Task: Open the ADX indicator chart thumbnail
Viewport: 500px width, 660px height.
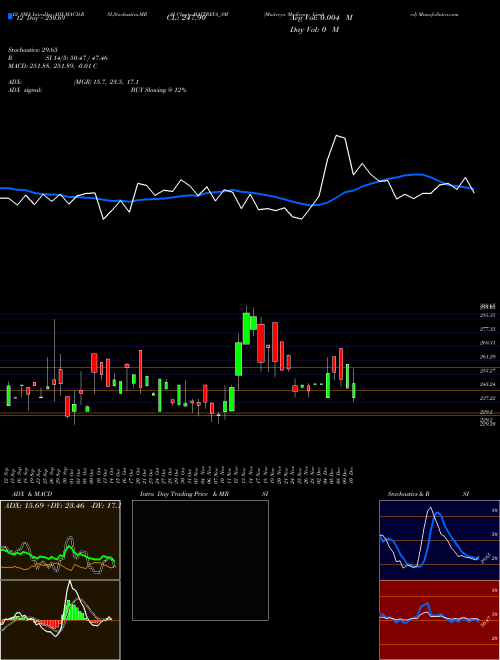Action: pos(60,540)
